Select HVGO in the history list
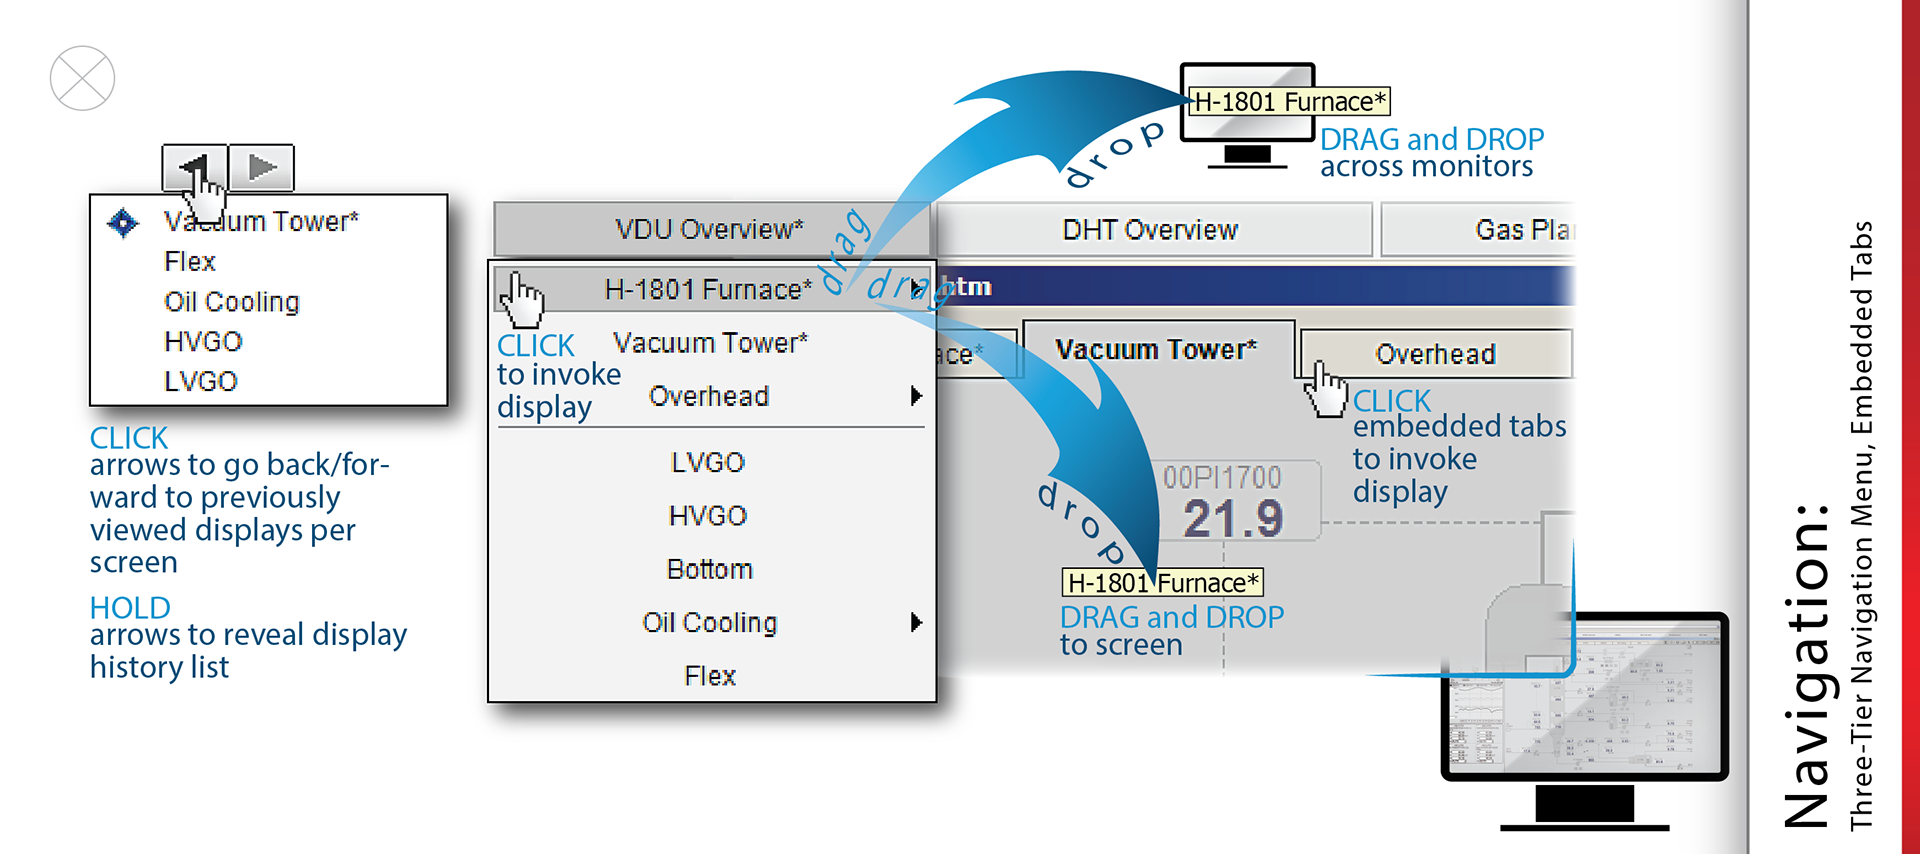 pos(203,342)
